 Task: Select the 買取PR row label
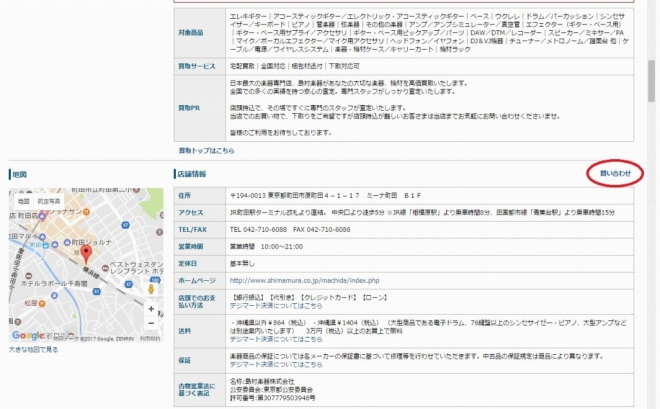(189, 108)
